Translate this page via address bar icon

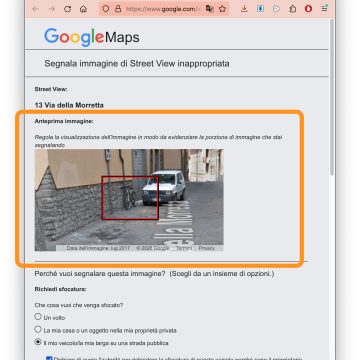pyautogui.click(x=210, y=9)
